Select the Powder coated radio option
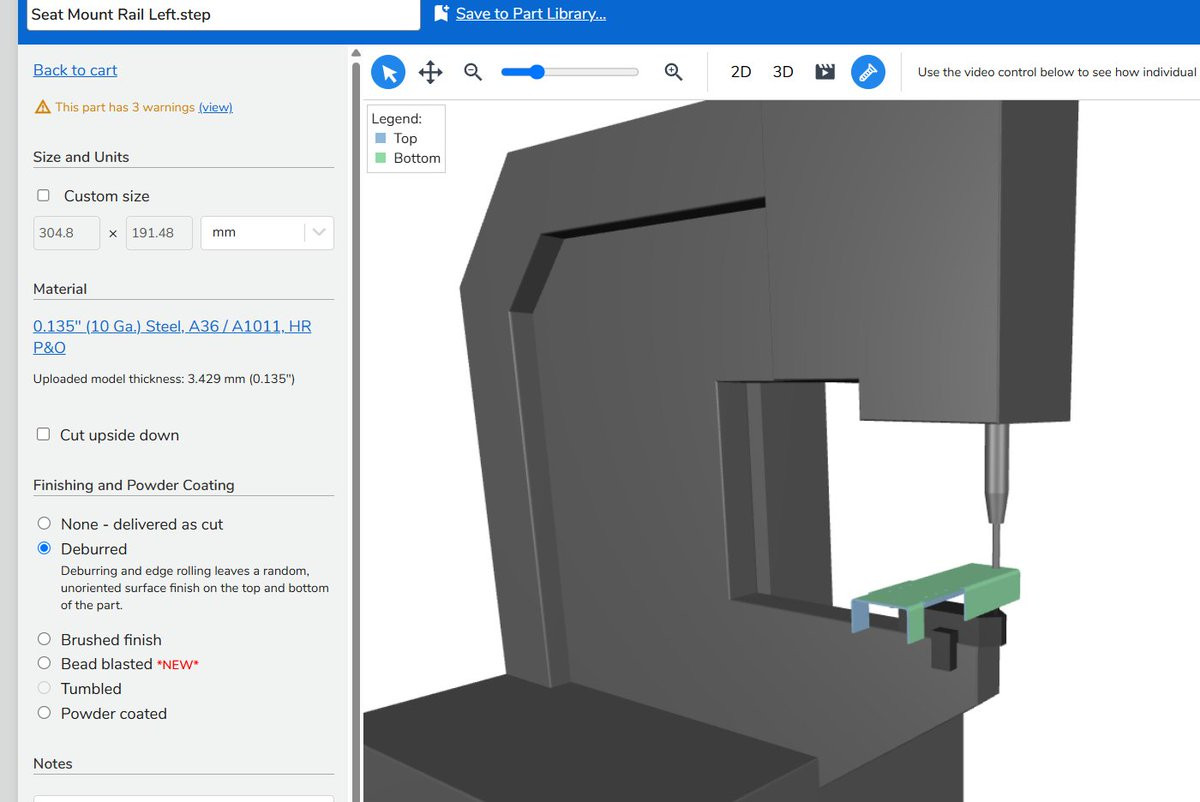Viewport: 1200px width, 802px height. coord(44,713)
